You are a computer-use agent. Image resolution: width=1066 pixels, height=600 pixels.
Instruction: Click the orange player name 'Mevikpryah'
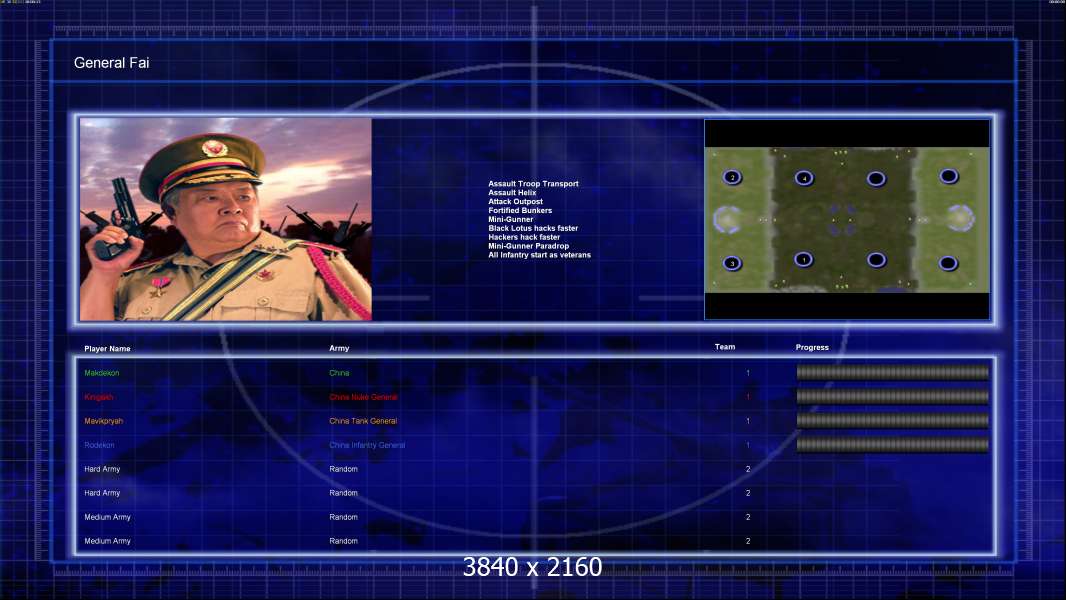pos(104,421)
